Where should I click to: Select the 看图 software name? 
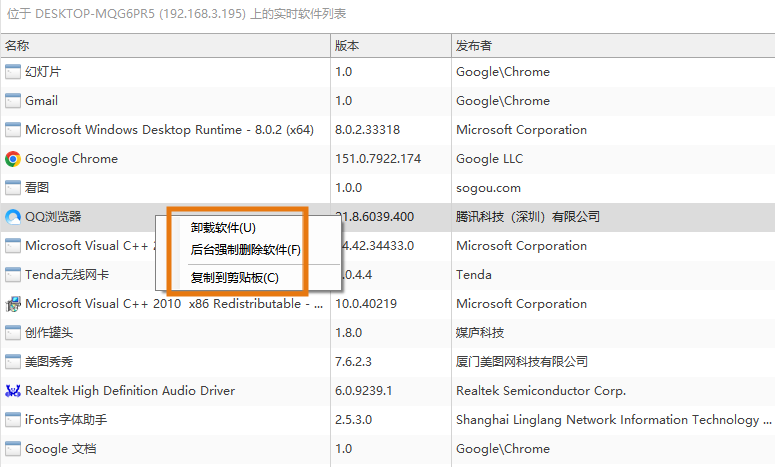tap(37, 188)
